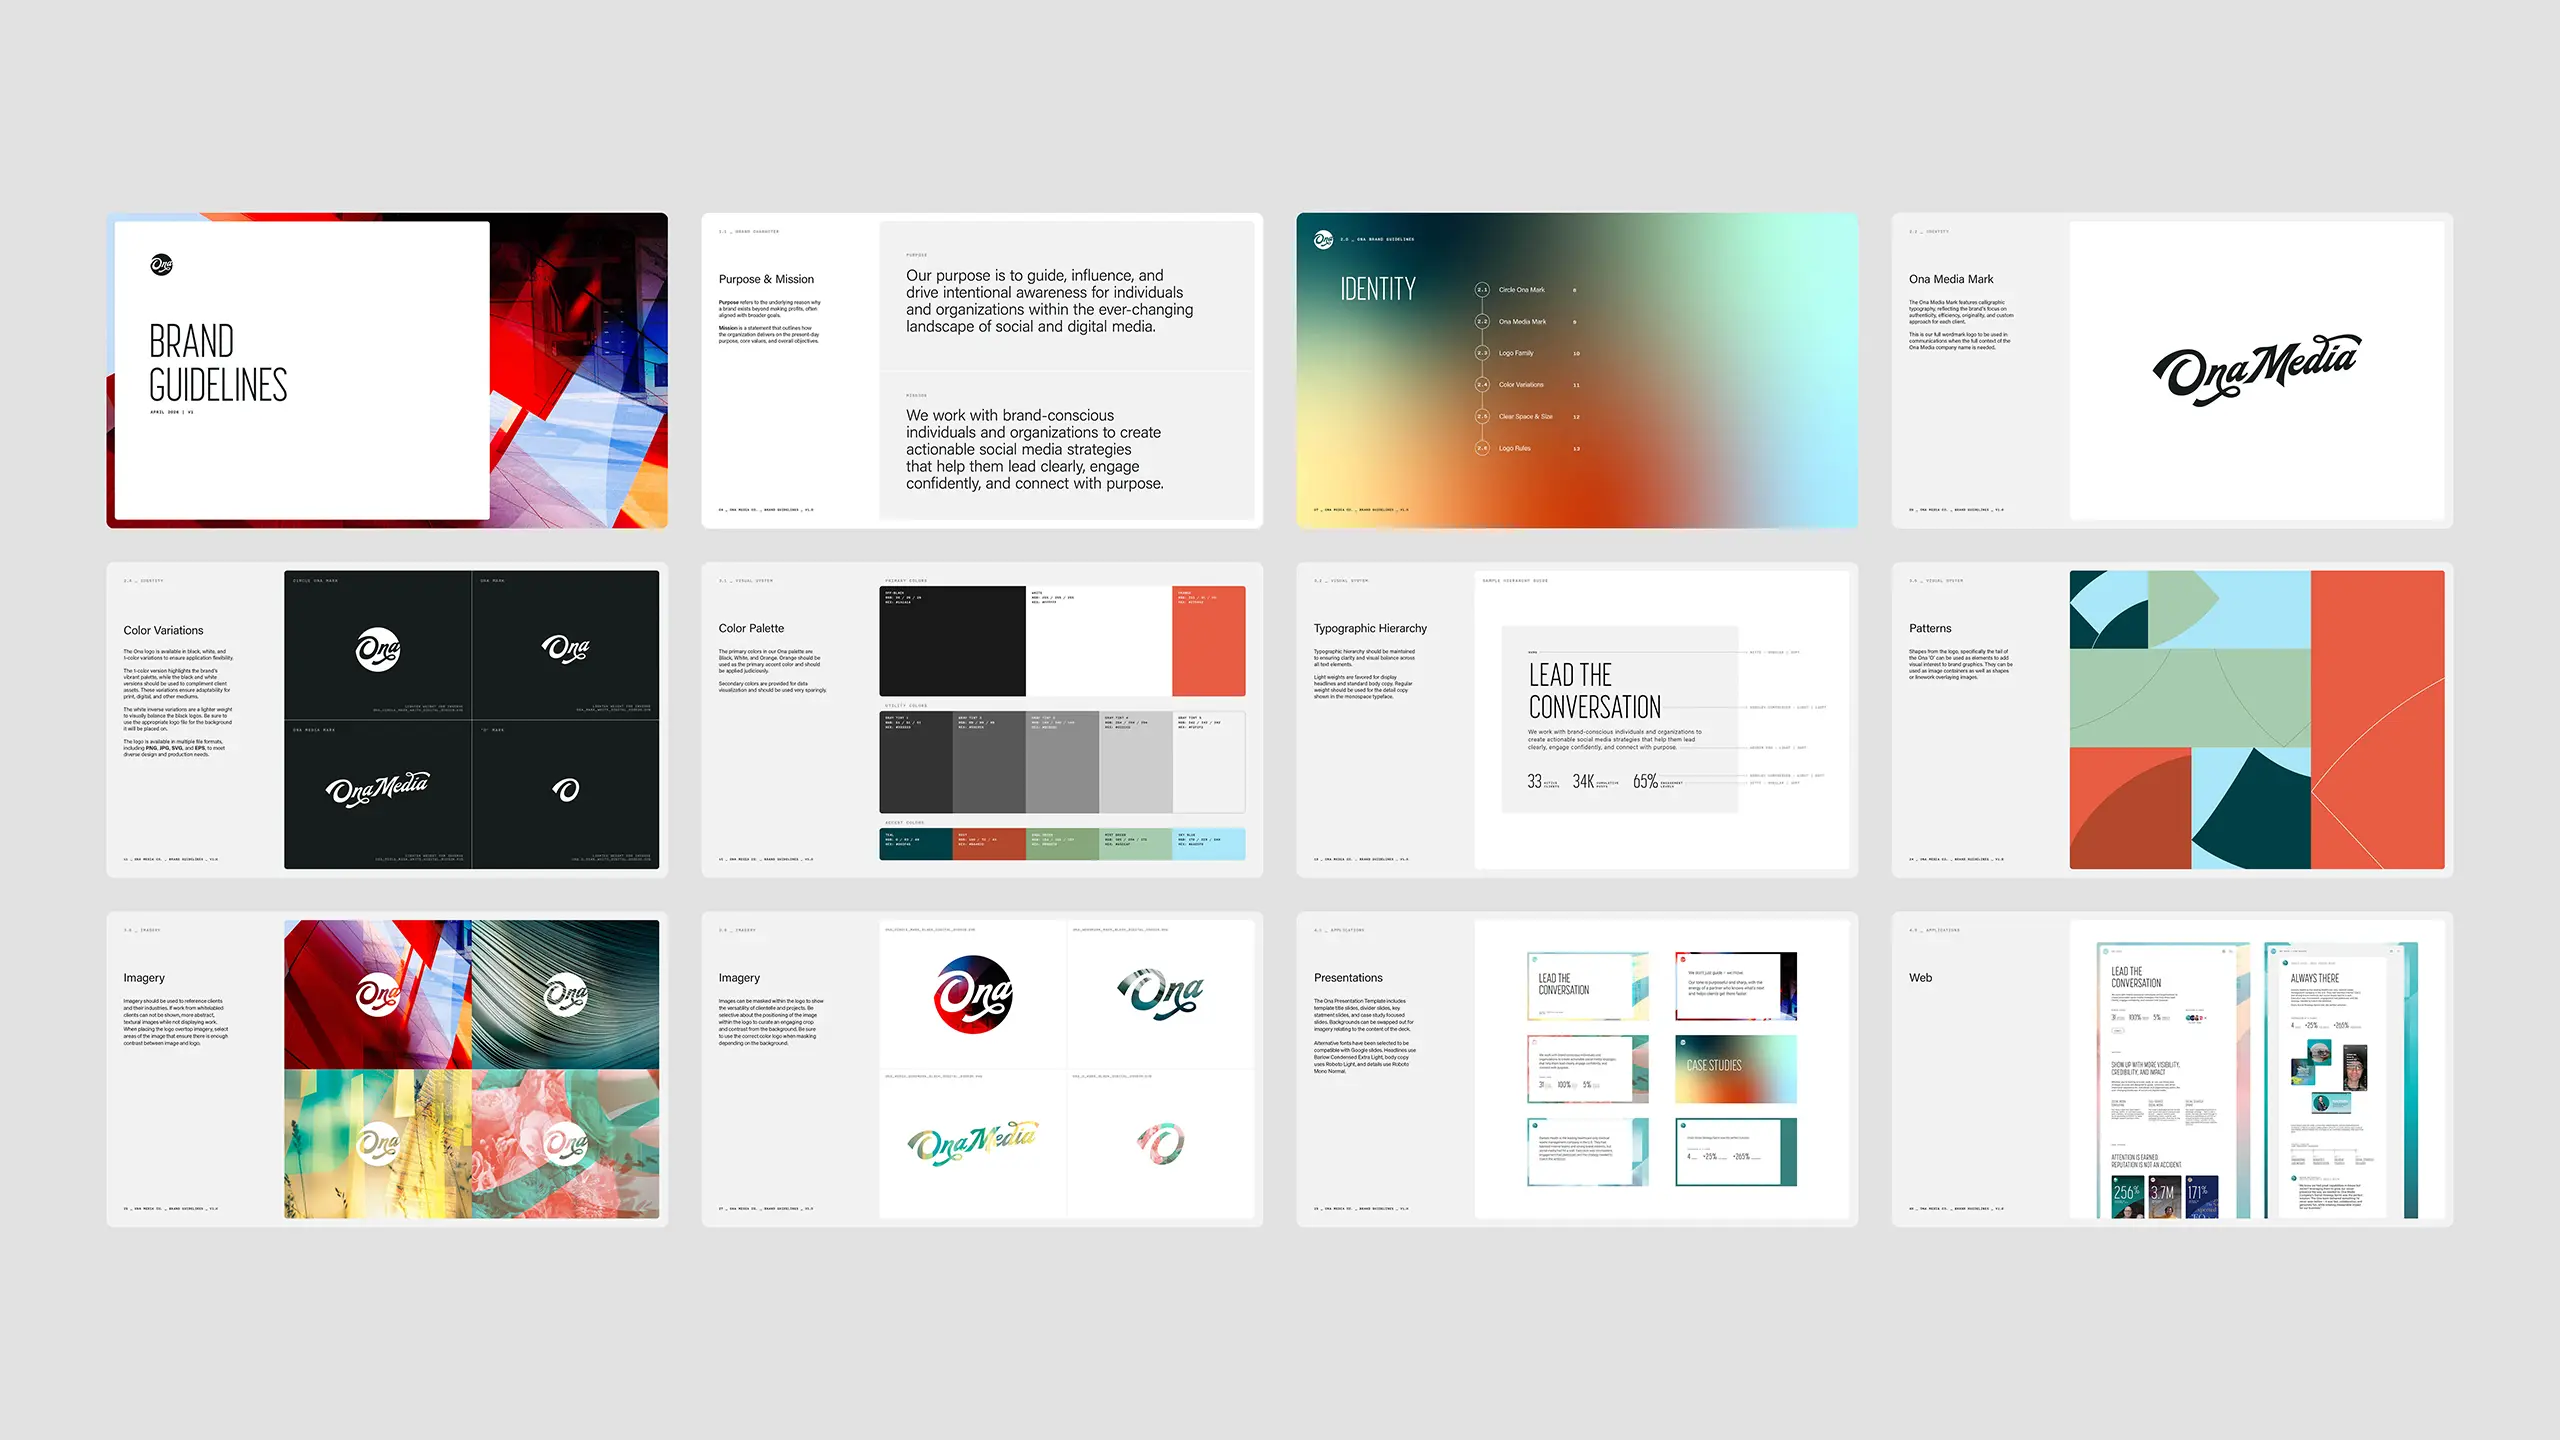Viewport: 2560px width, 1440px height.
Task: Select the Gray Tint 3 swatch
Action: (1063, 762)
